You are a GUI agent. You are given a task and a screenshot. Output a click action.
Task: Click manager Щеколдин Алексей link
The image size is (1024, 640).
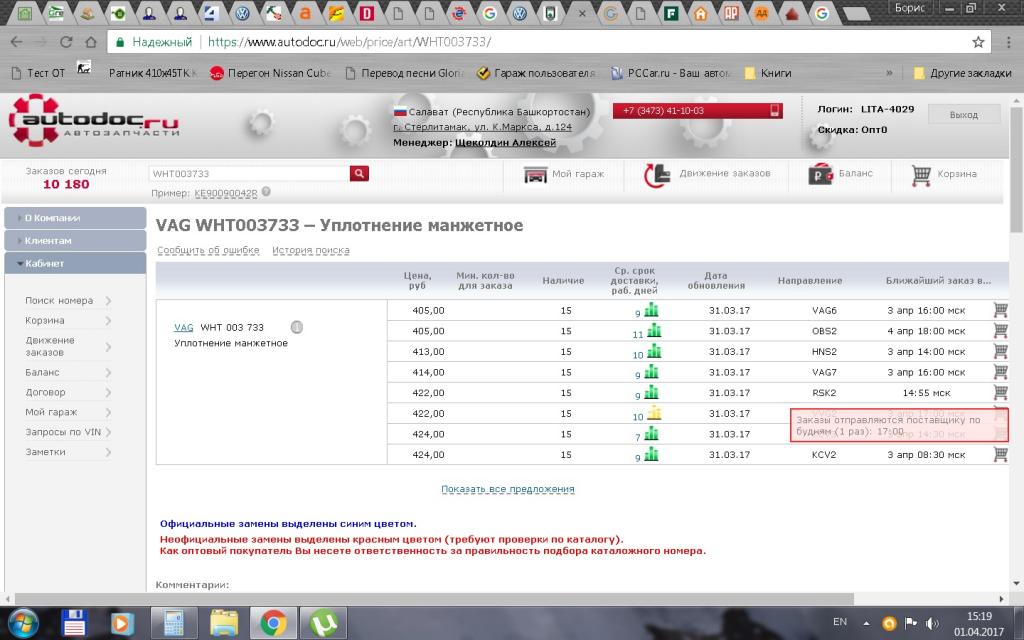[505, 142]
